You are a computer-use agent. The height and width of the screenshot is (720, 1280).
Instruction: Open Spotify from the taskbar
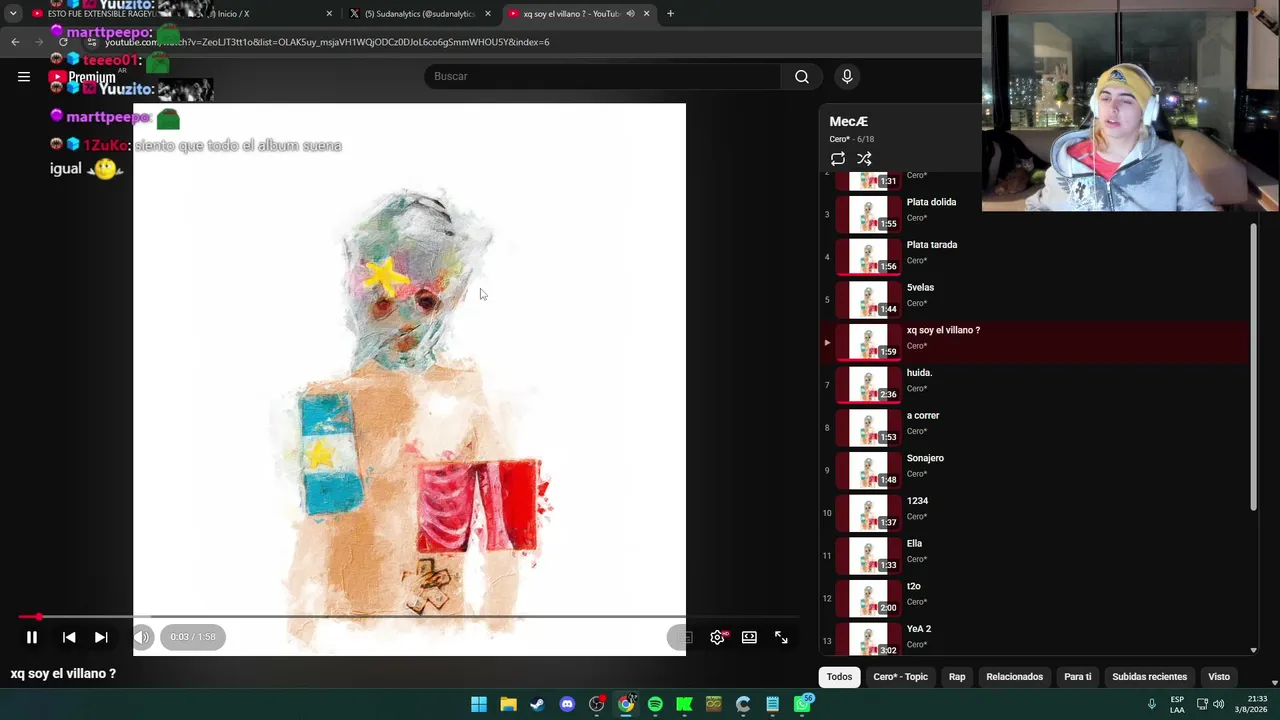point(655,704)
